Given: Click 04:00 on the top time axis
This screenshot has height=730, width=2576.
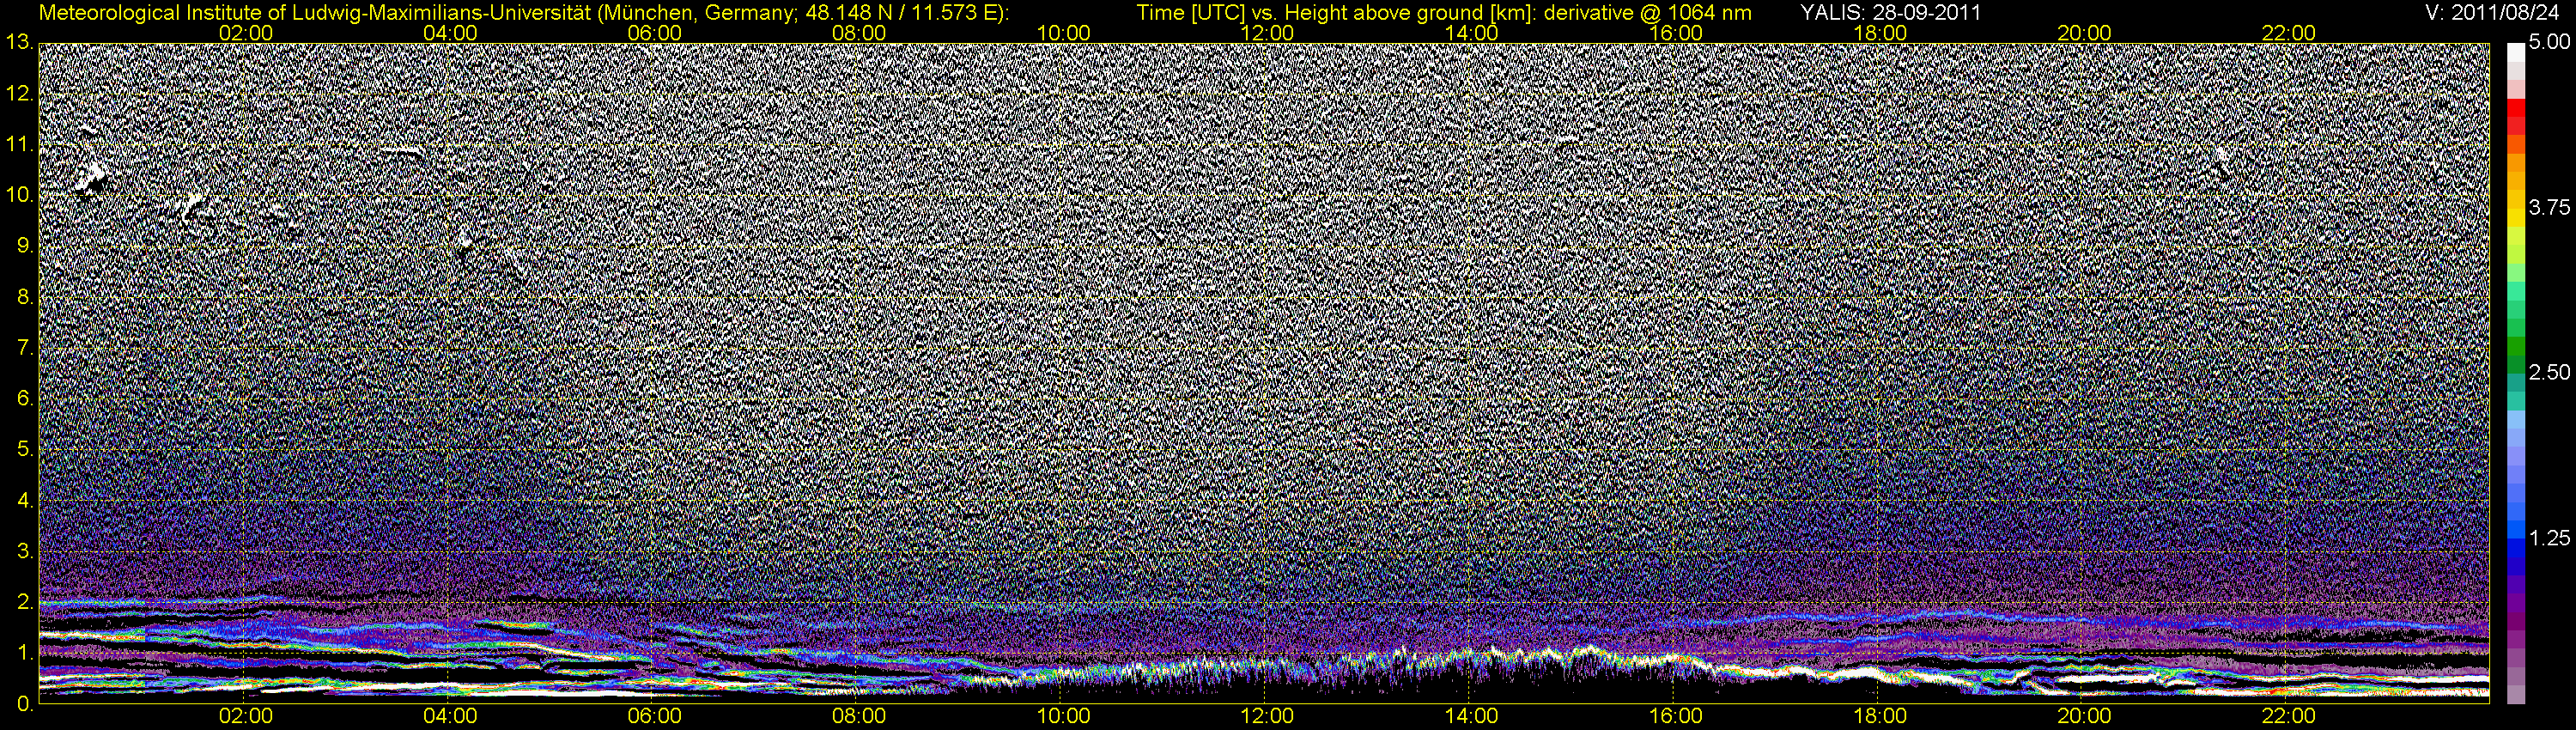Looking at the screenshot, I should tap(450, 33).
